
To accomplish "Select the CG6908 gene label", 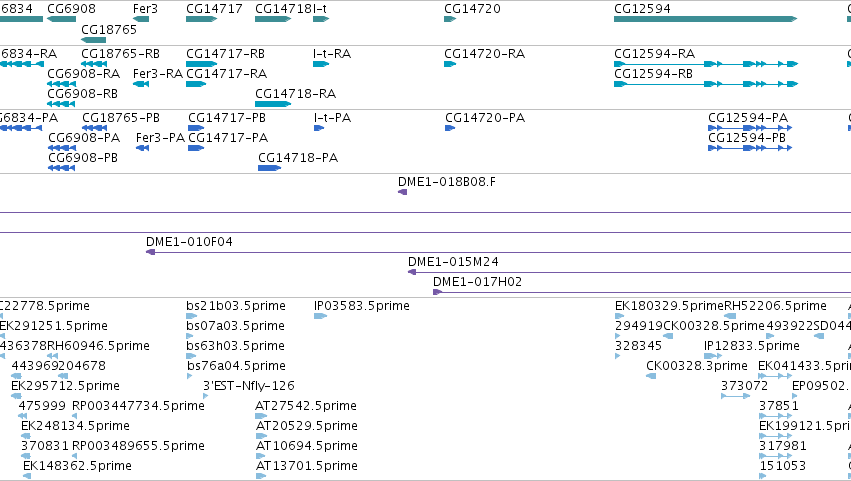I will click(x=71, y=9).
